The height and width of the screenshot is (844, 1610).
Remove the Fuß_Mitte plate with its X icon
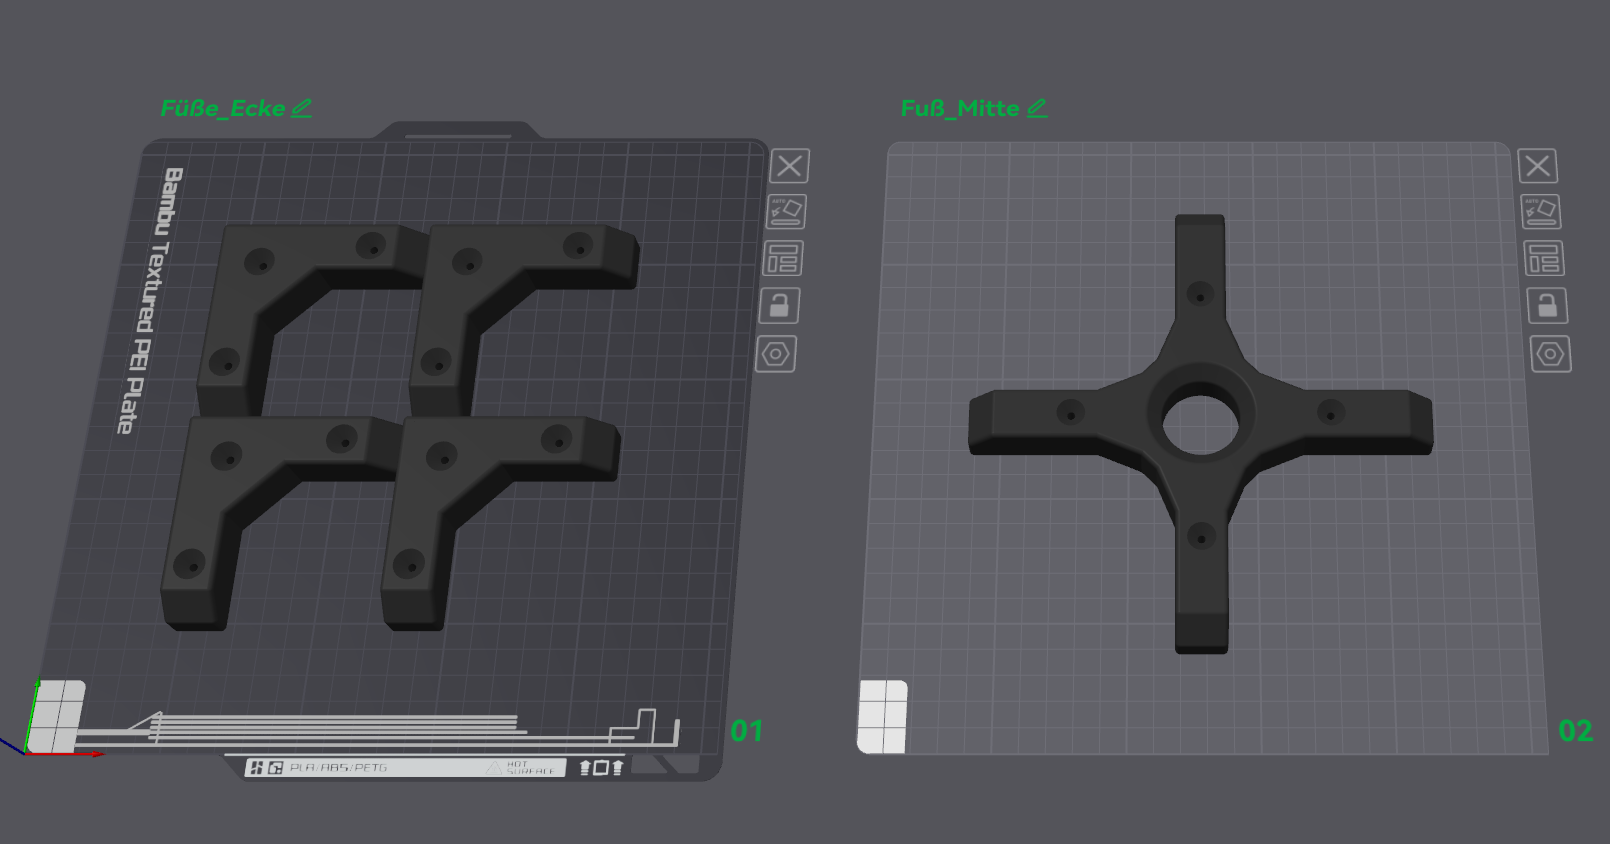(1538, 166)
